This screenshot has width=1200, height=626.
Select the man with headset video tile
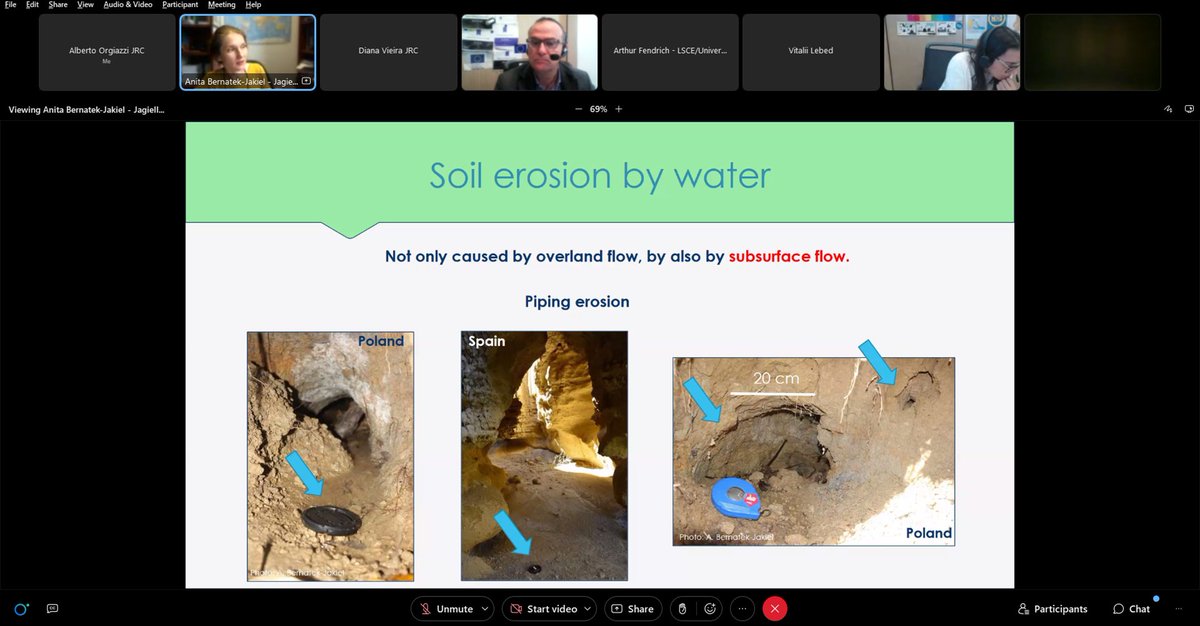529,52
